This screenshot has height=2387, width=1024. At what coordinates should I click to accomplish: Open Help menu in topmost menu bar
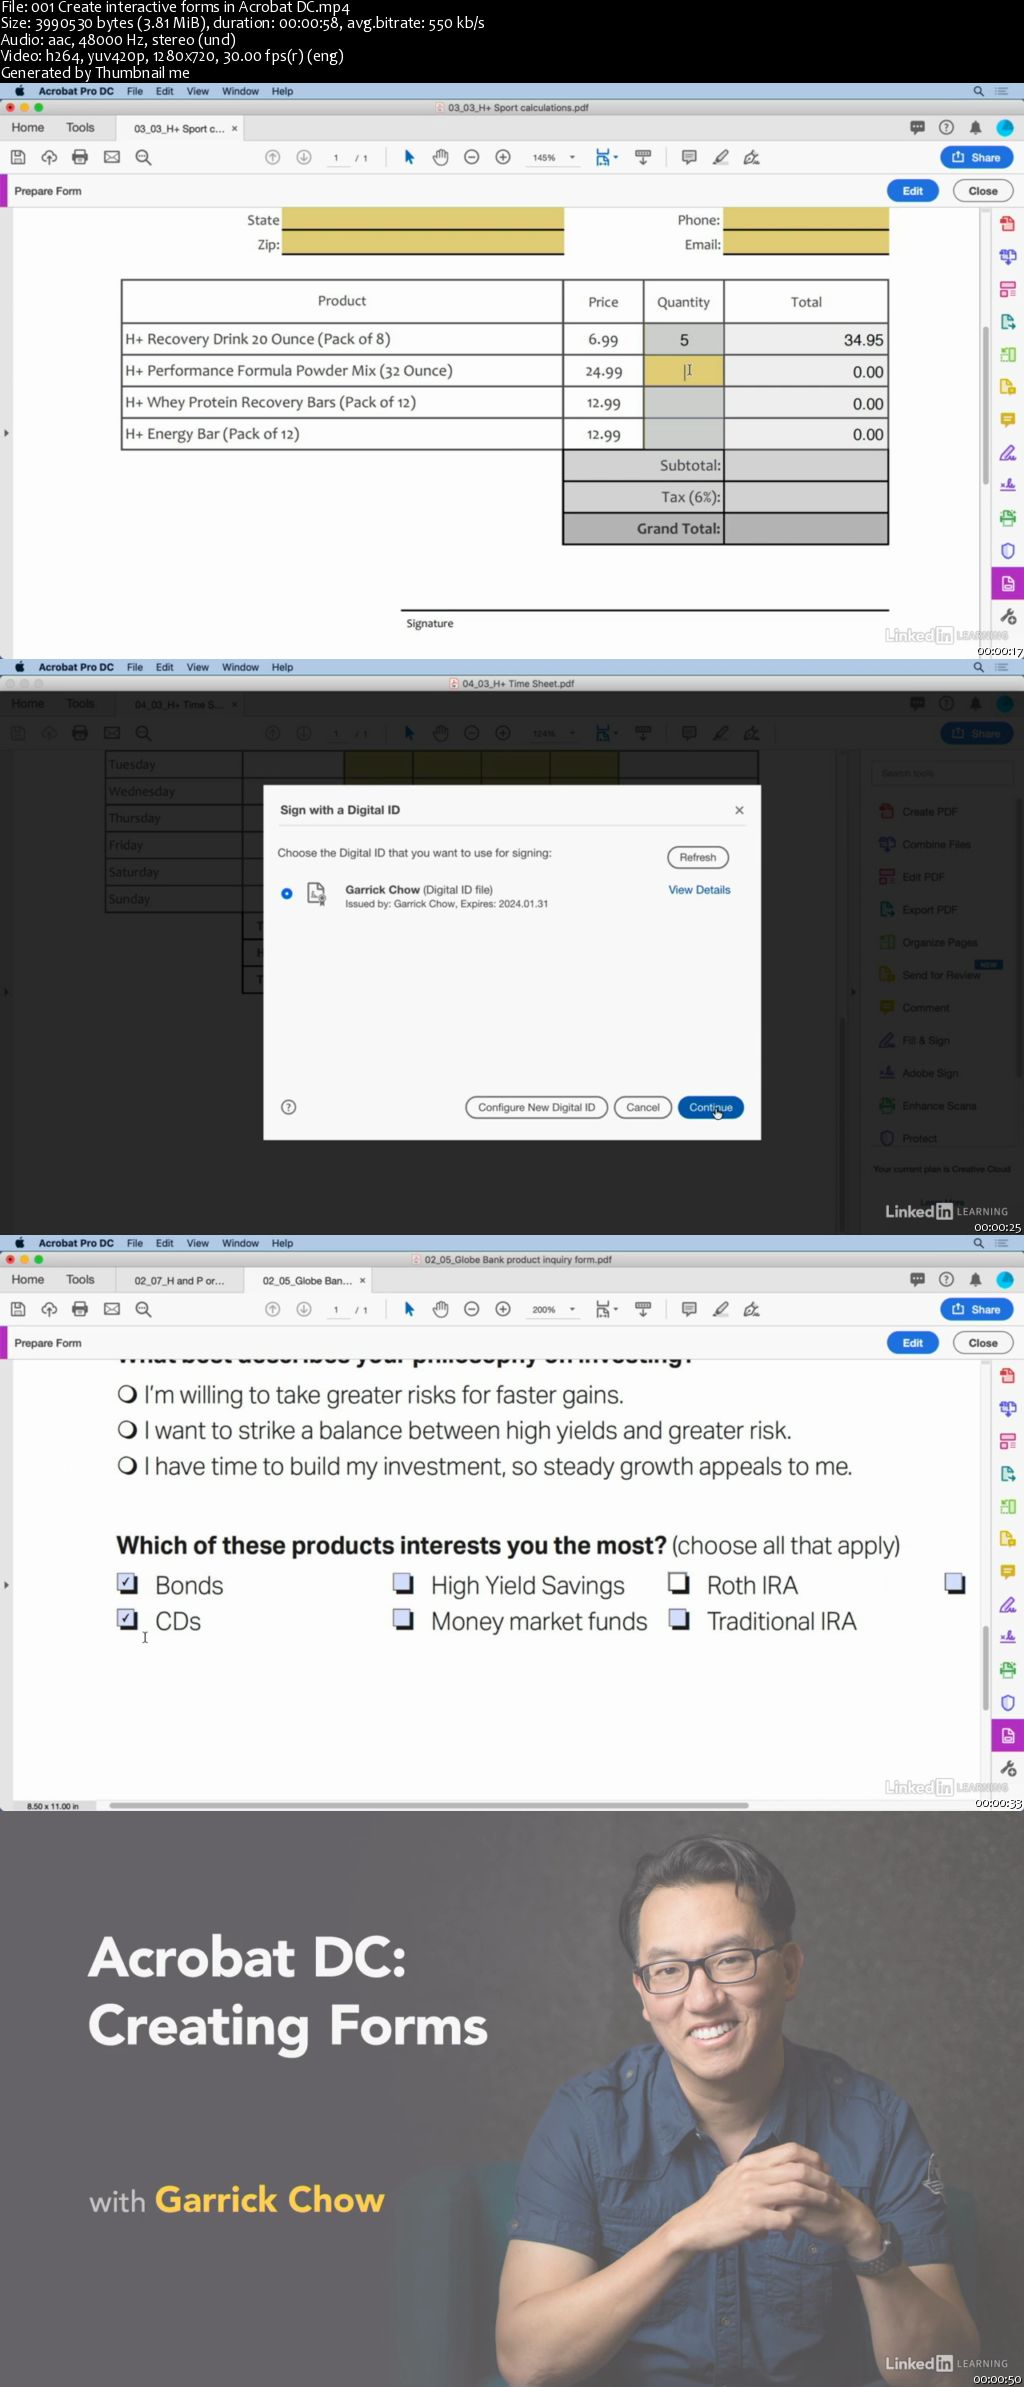[283, 91]
